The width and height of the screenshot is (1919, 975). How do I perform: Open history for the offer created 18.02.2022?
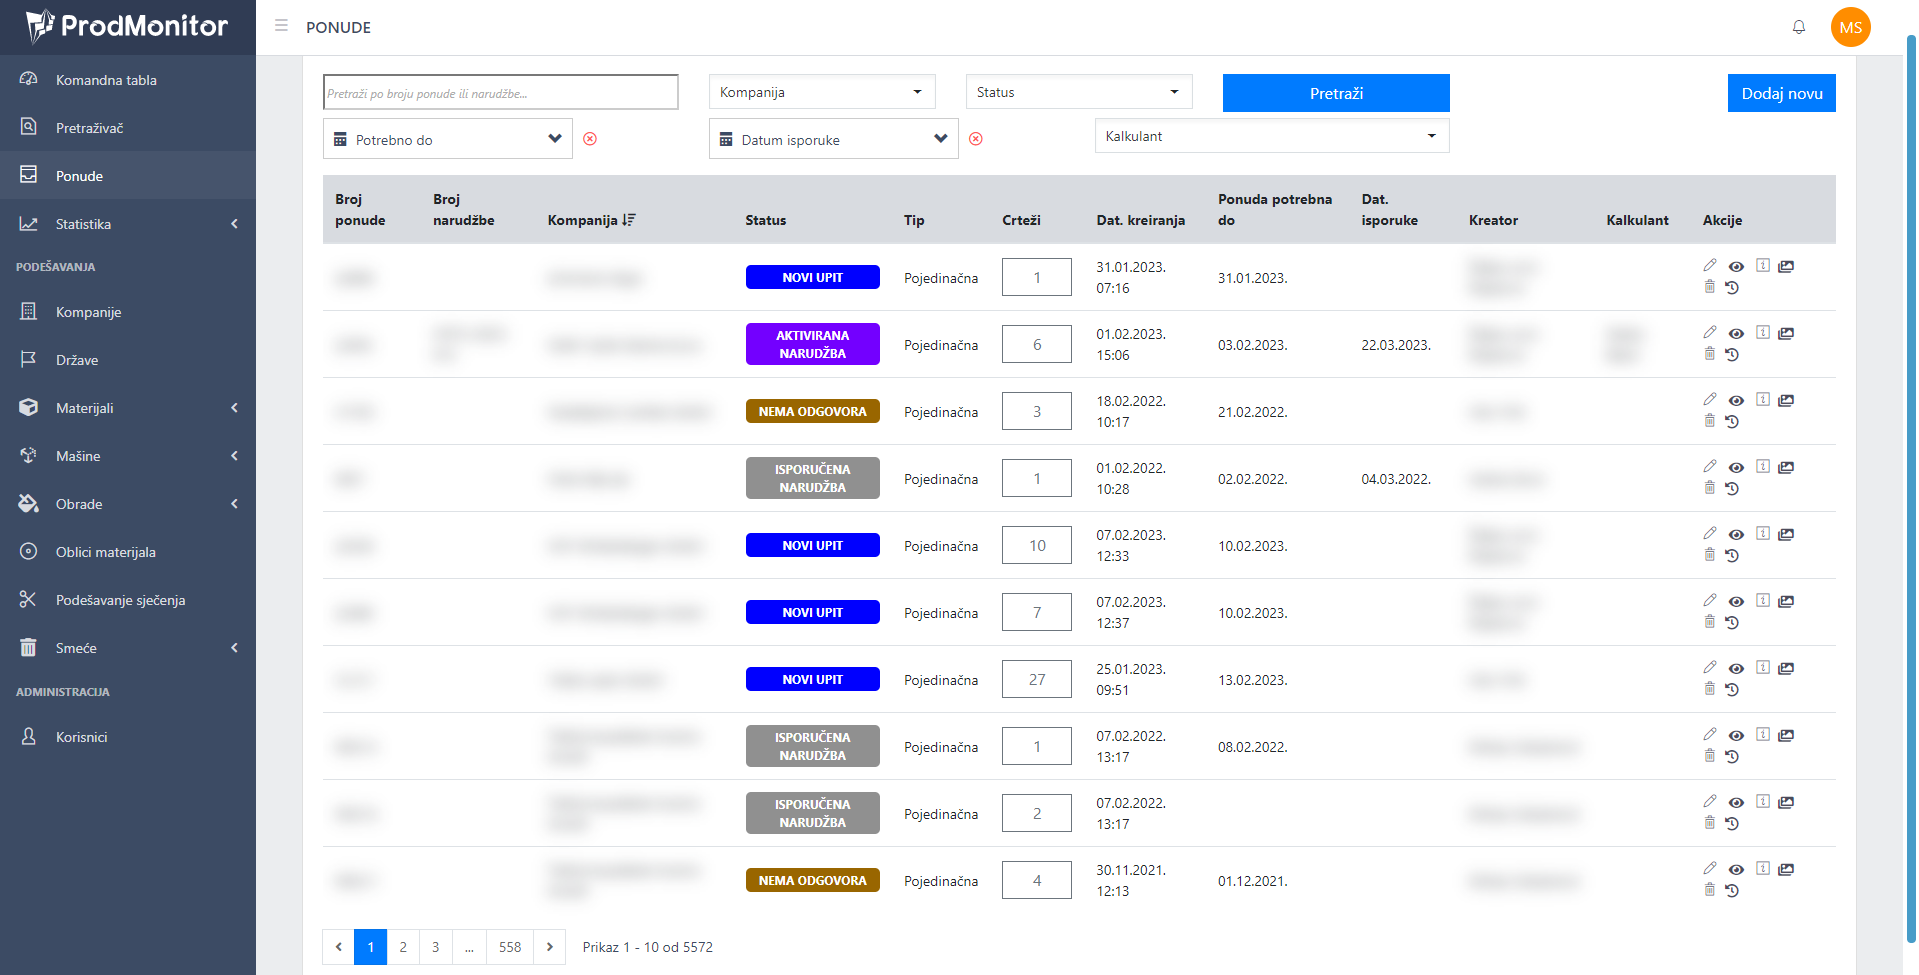pyautogui.click(x=1732, y=422)
